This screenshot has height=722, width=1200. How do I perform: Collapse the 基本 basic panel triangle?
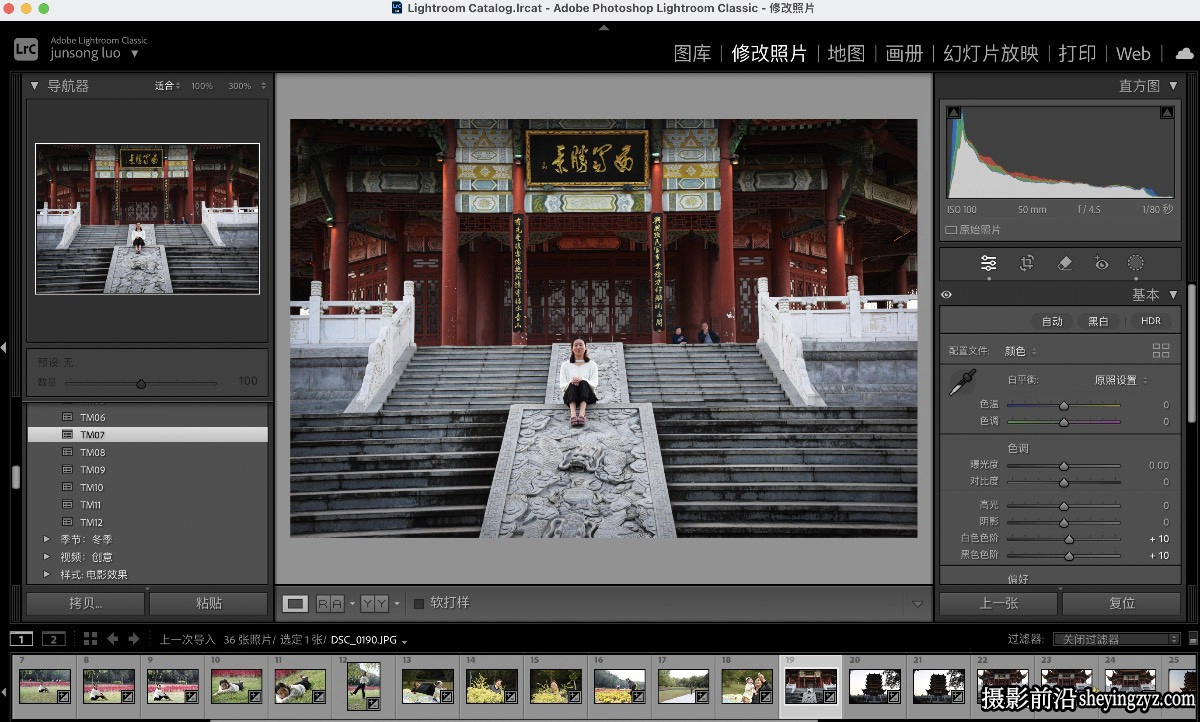[x=1173, y=295]
